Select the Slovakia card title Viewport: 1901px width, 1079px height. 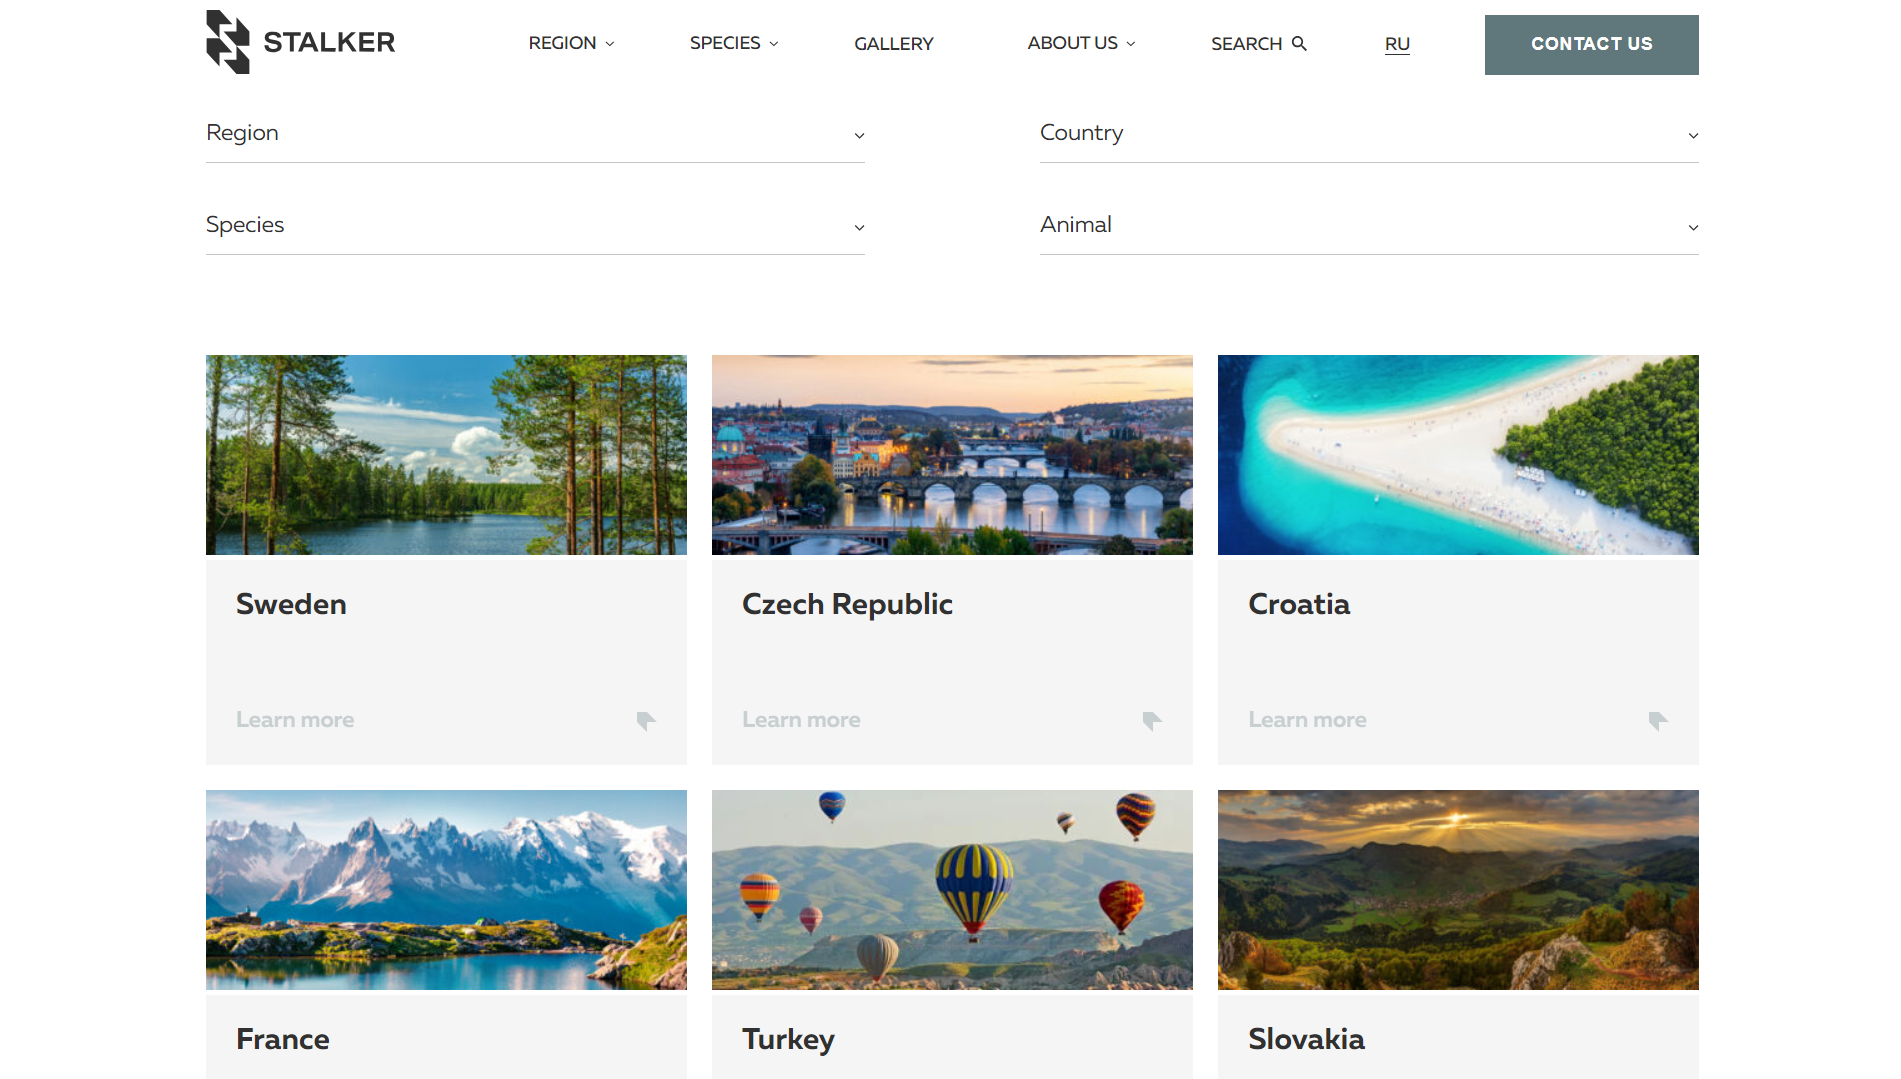1306,1039
